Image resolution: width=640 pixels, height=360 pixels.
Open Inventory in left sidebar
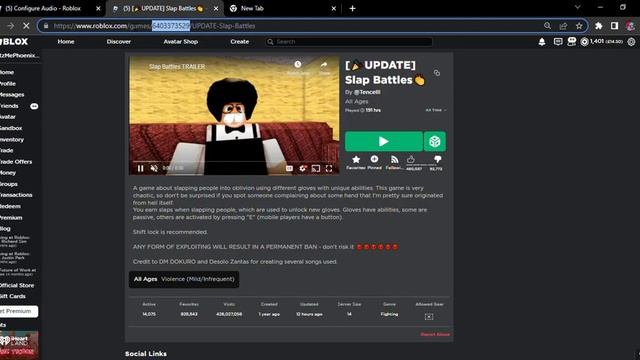(12, 140)
